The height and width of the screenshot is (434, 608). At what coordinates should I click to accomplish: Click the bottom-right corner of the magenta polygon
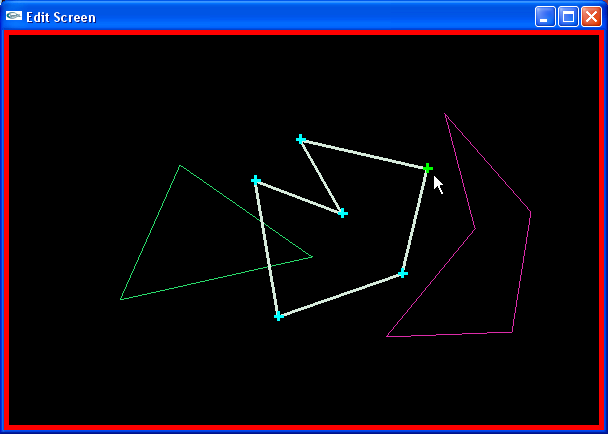point(512,332)
